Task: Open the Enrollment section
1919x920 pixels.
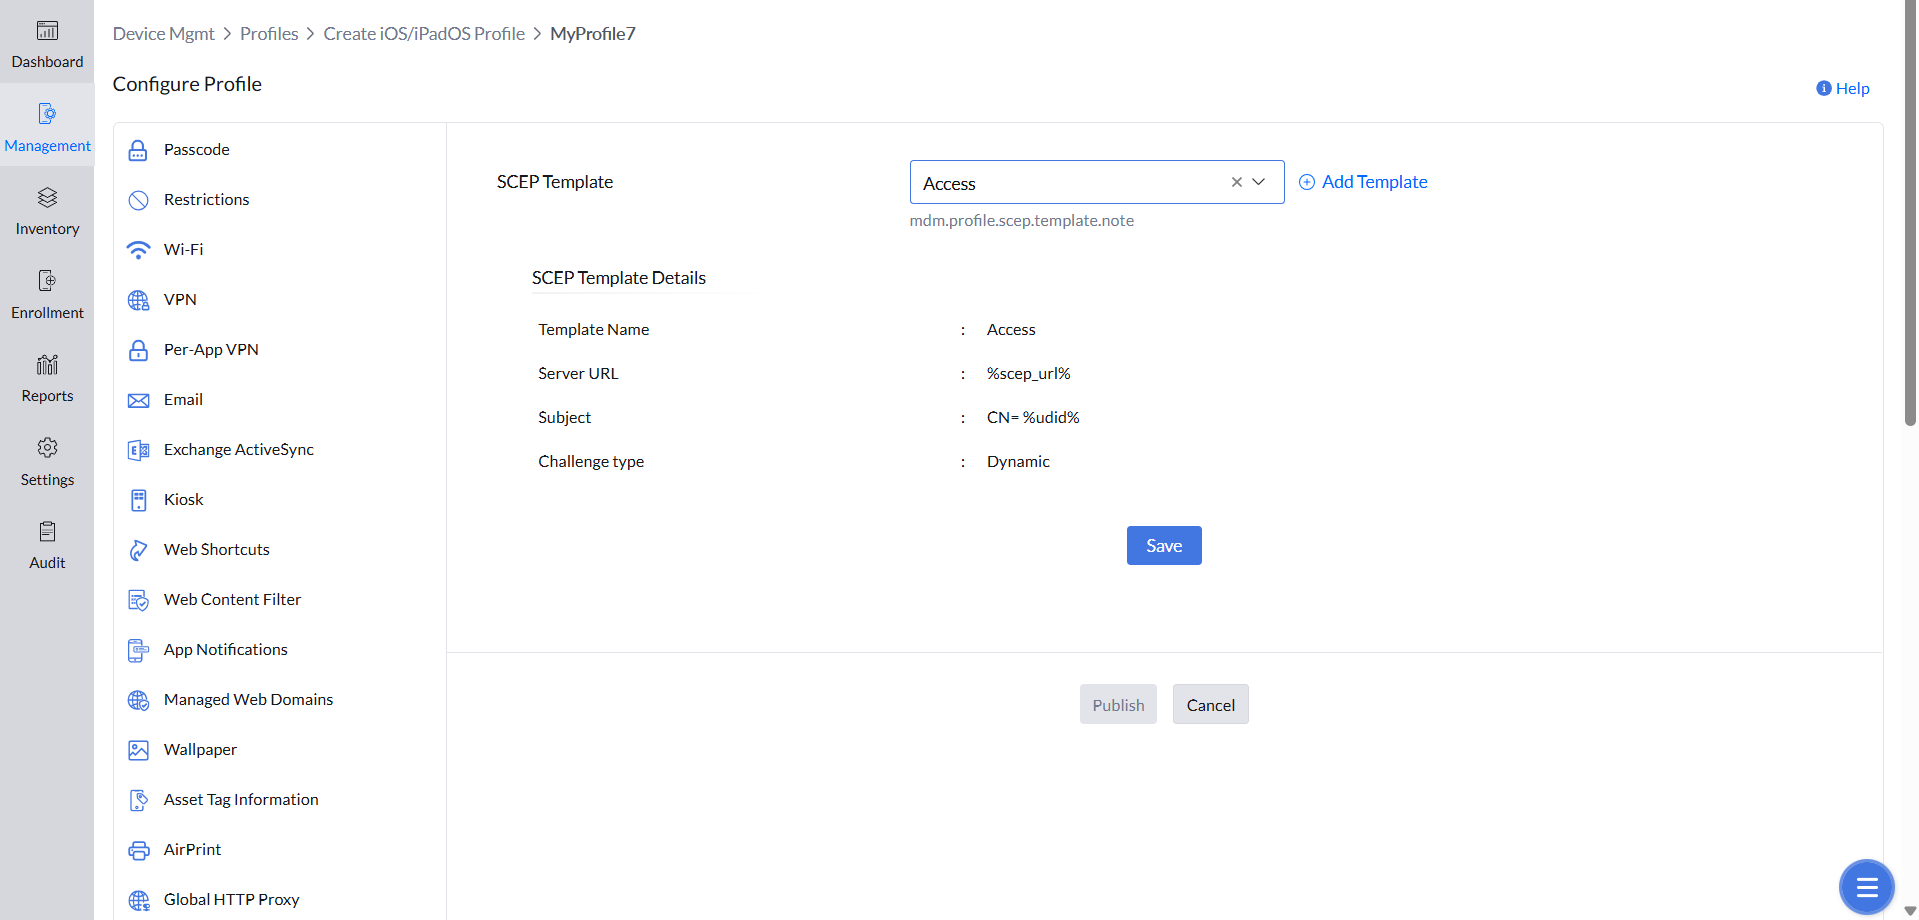Action: [47, 292]
